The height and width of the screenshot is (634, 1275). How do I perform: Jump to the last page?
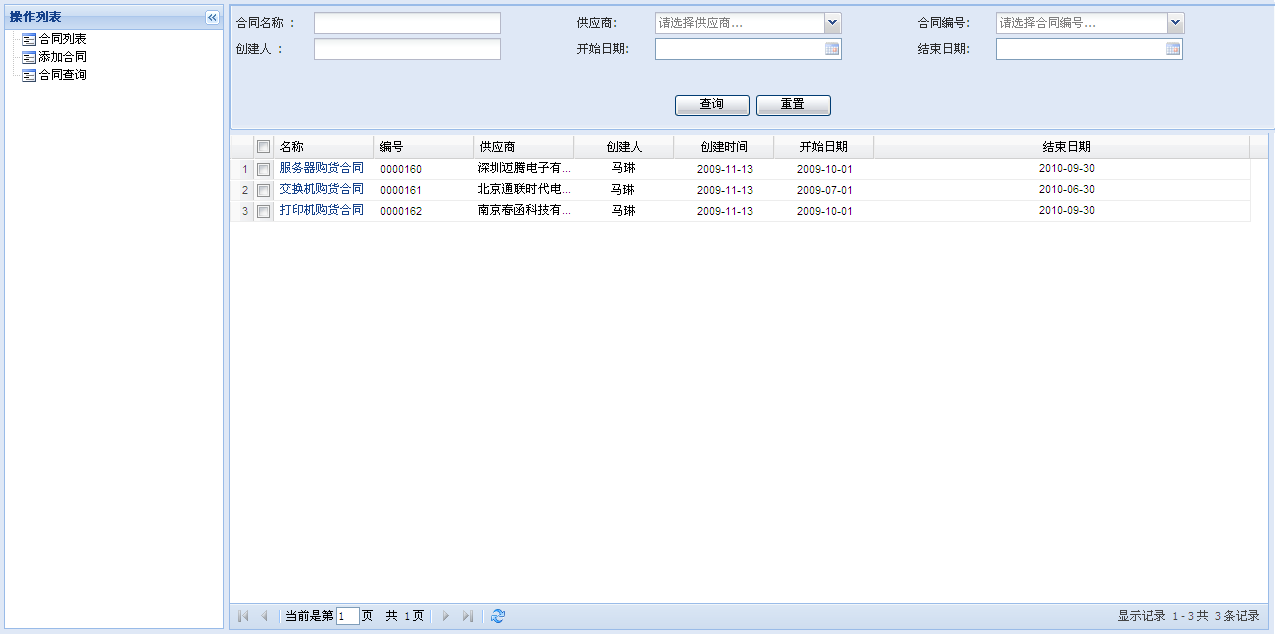pyautogui.click(x=467, y=616)
